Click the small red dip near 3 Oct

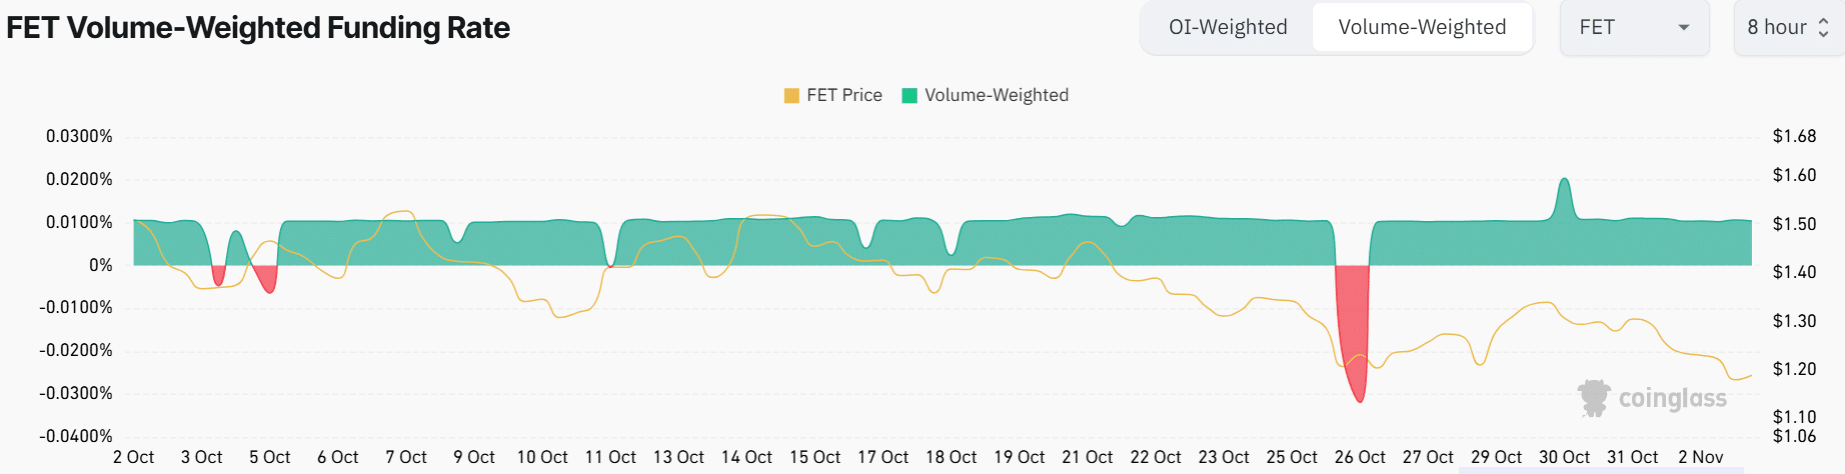pyautogui.click(x=218, y=276)
